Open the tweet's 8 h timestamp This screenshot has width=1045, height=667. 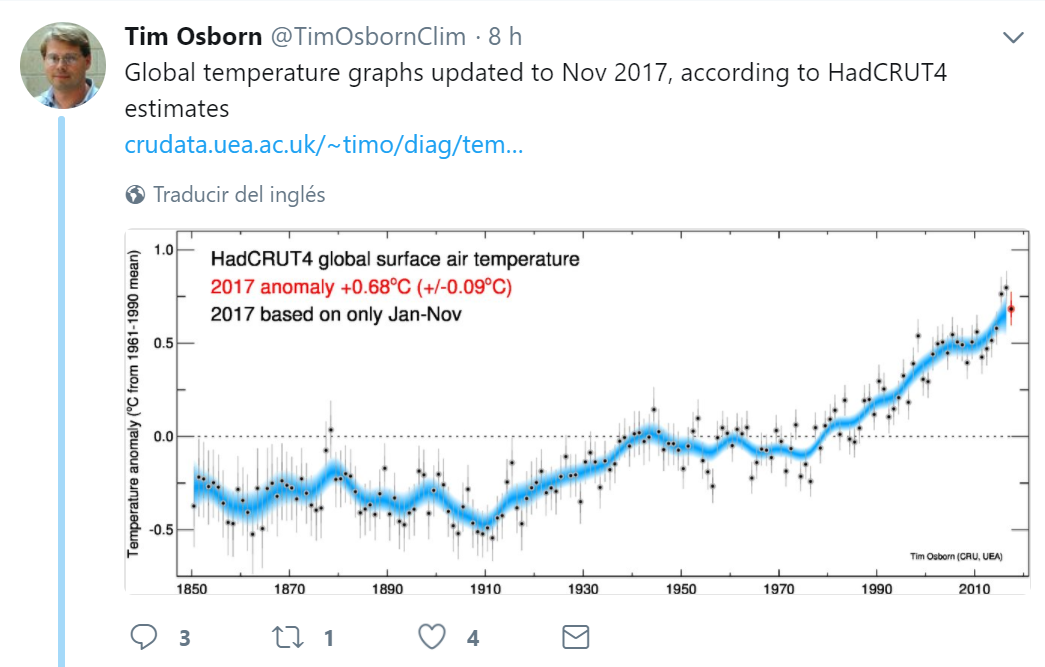tap(505, 37)
